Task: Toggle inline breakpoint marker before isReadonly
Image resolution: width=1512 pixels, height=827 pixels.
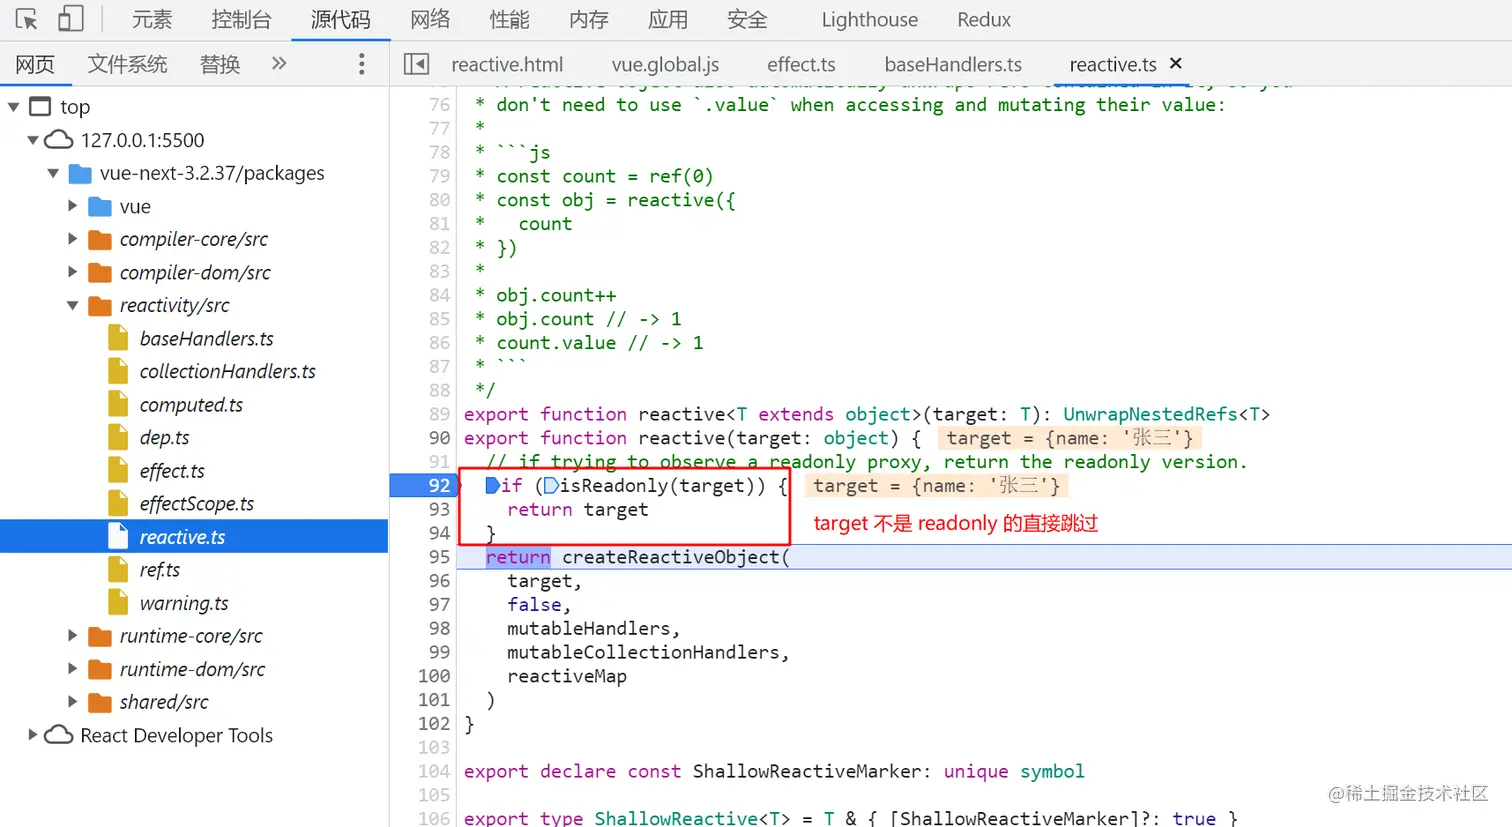Action: click(551, 486)
